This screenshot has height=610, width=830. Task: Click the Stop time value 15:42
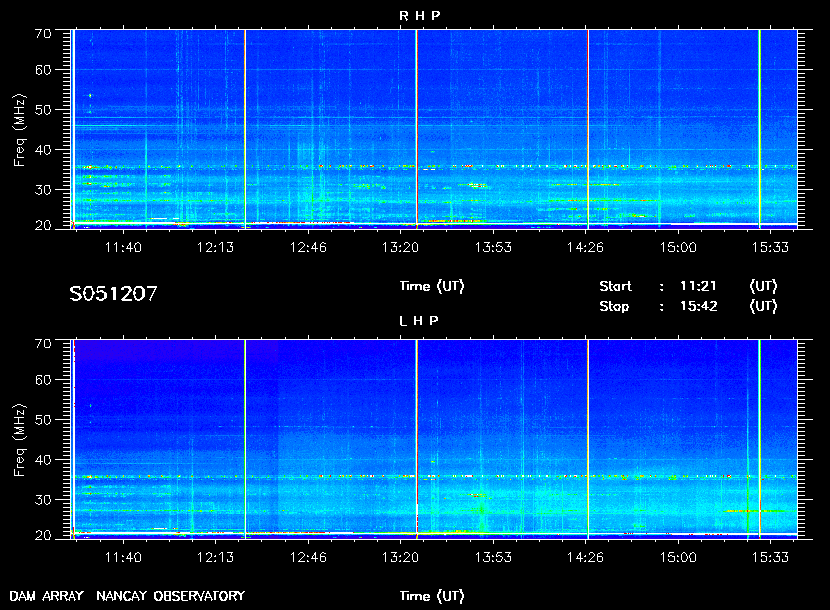pyautogui.click(x=698, y=306)
